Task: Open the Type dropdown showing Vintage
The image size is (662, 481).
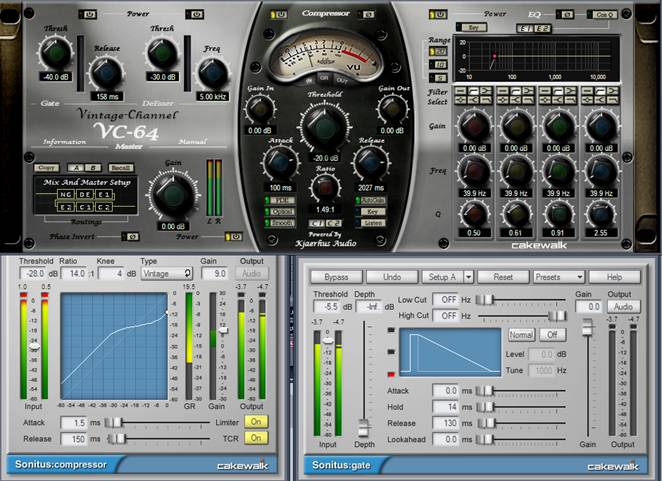Action: pyautogui.click(x=167, y=274)
